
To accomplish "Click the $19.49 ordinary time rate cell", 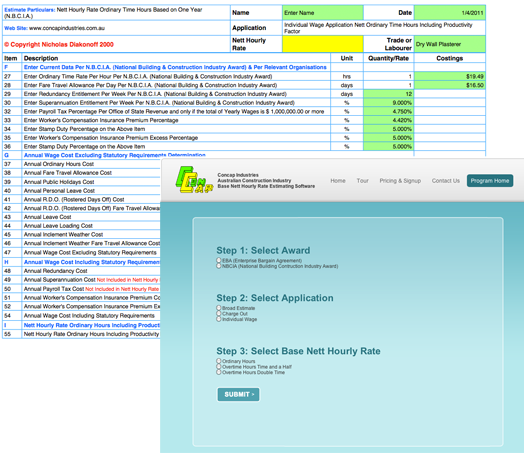I will point(449,76).
